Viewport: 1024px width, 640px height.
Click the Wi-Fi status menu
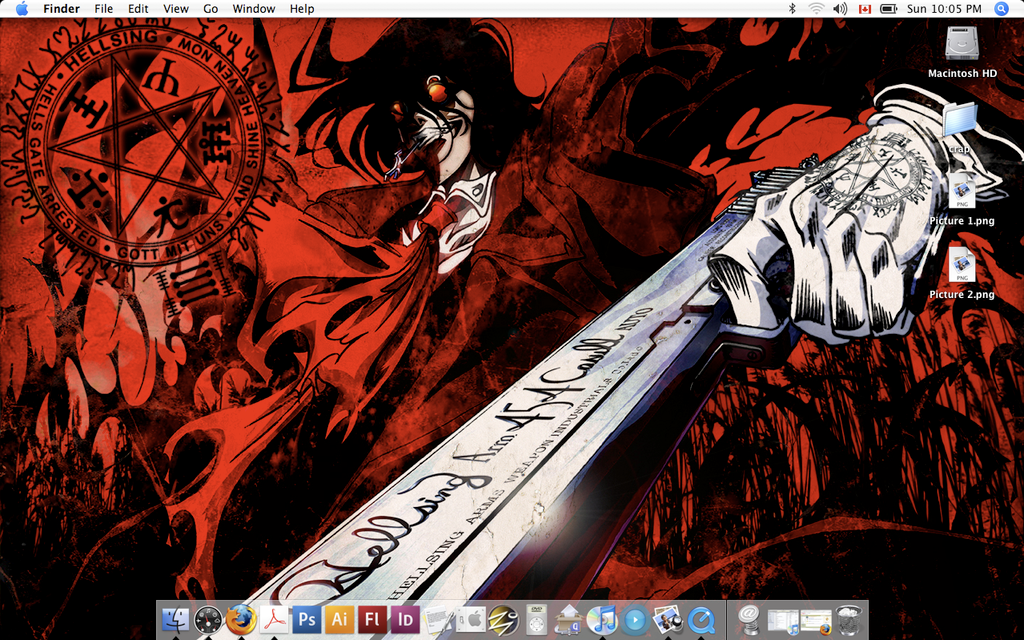(x=816, y=9)
